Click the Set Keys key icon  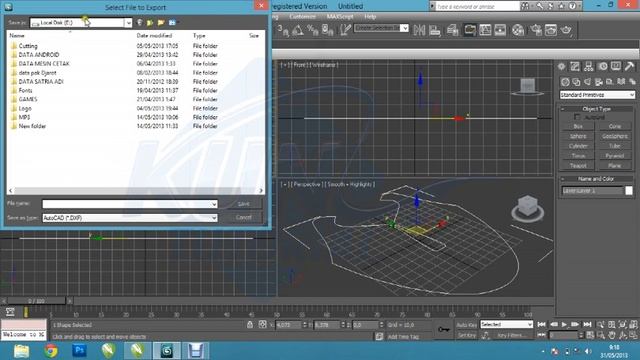coord(444,329)
